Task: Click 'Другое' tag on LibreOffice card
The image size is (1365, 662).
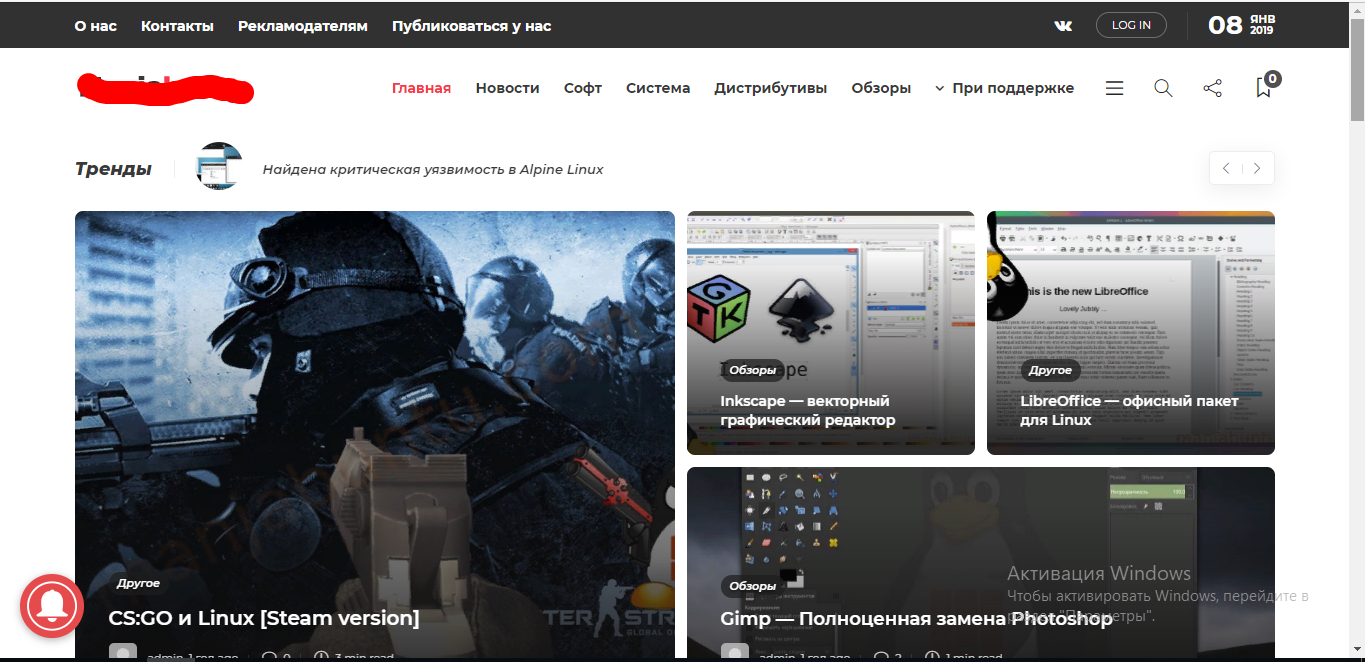Action: pos(1050,370)
